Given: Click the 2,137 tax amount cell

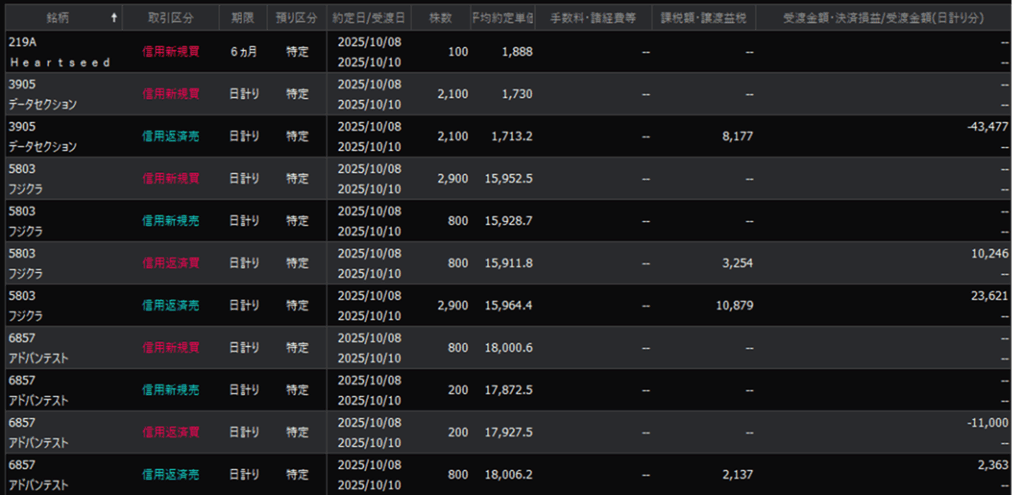Looking at the screenshot, I should coord(735,474).
